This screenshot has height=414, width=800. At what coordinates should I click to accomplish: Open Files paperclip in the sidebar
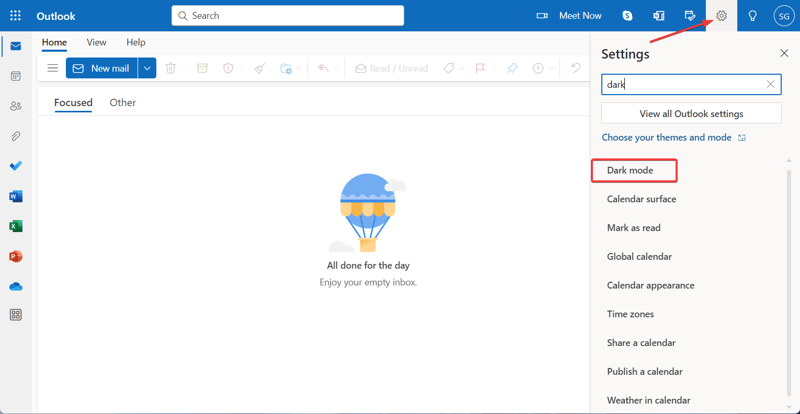point(16,136)
